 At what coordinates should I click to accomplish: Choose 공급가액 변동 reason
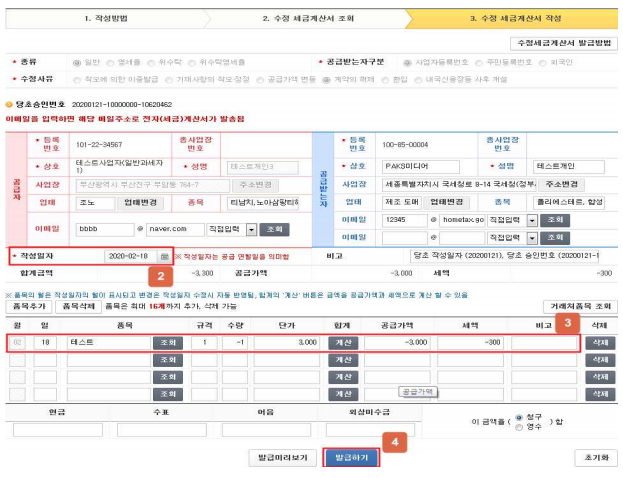pos(260,80)
